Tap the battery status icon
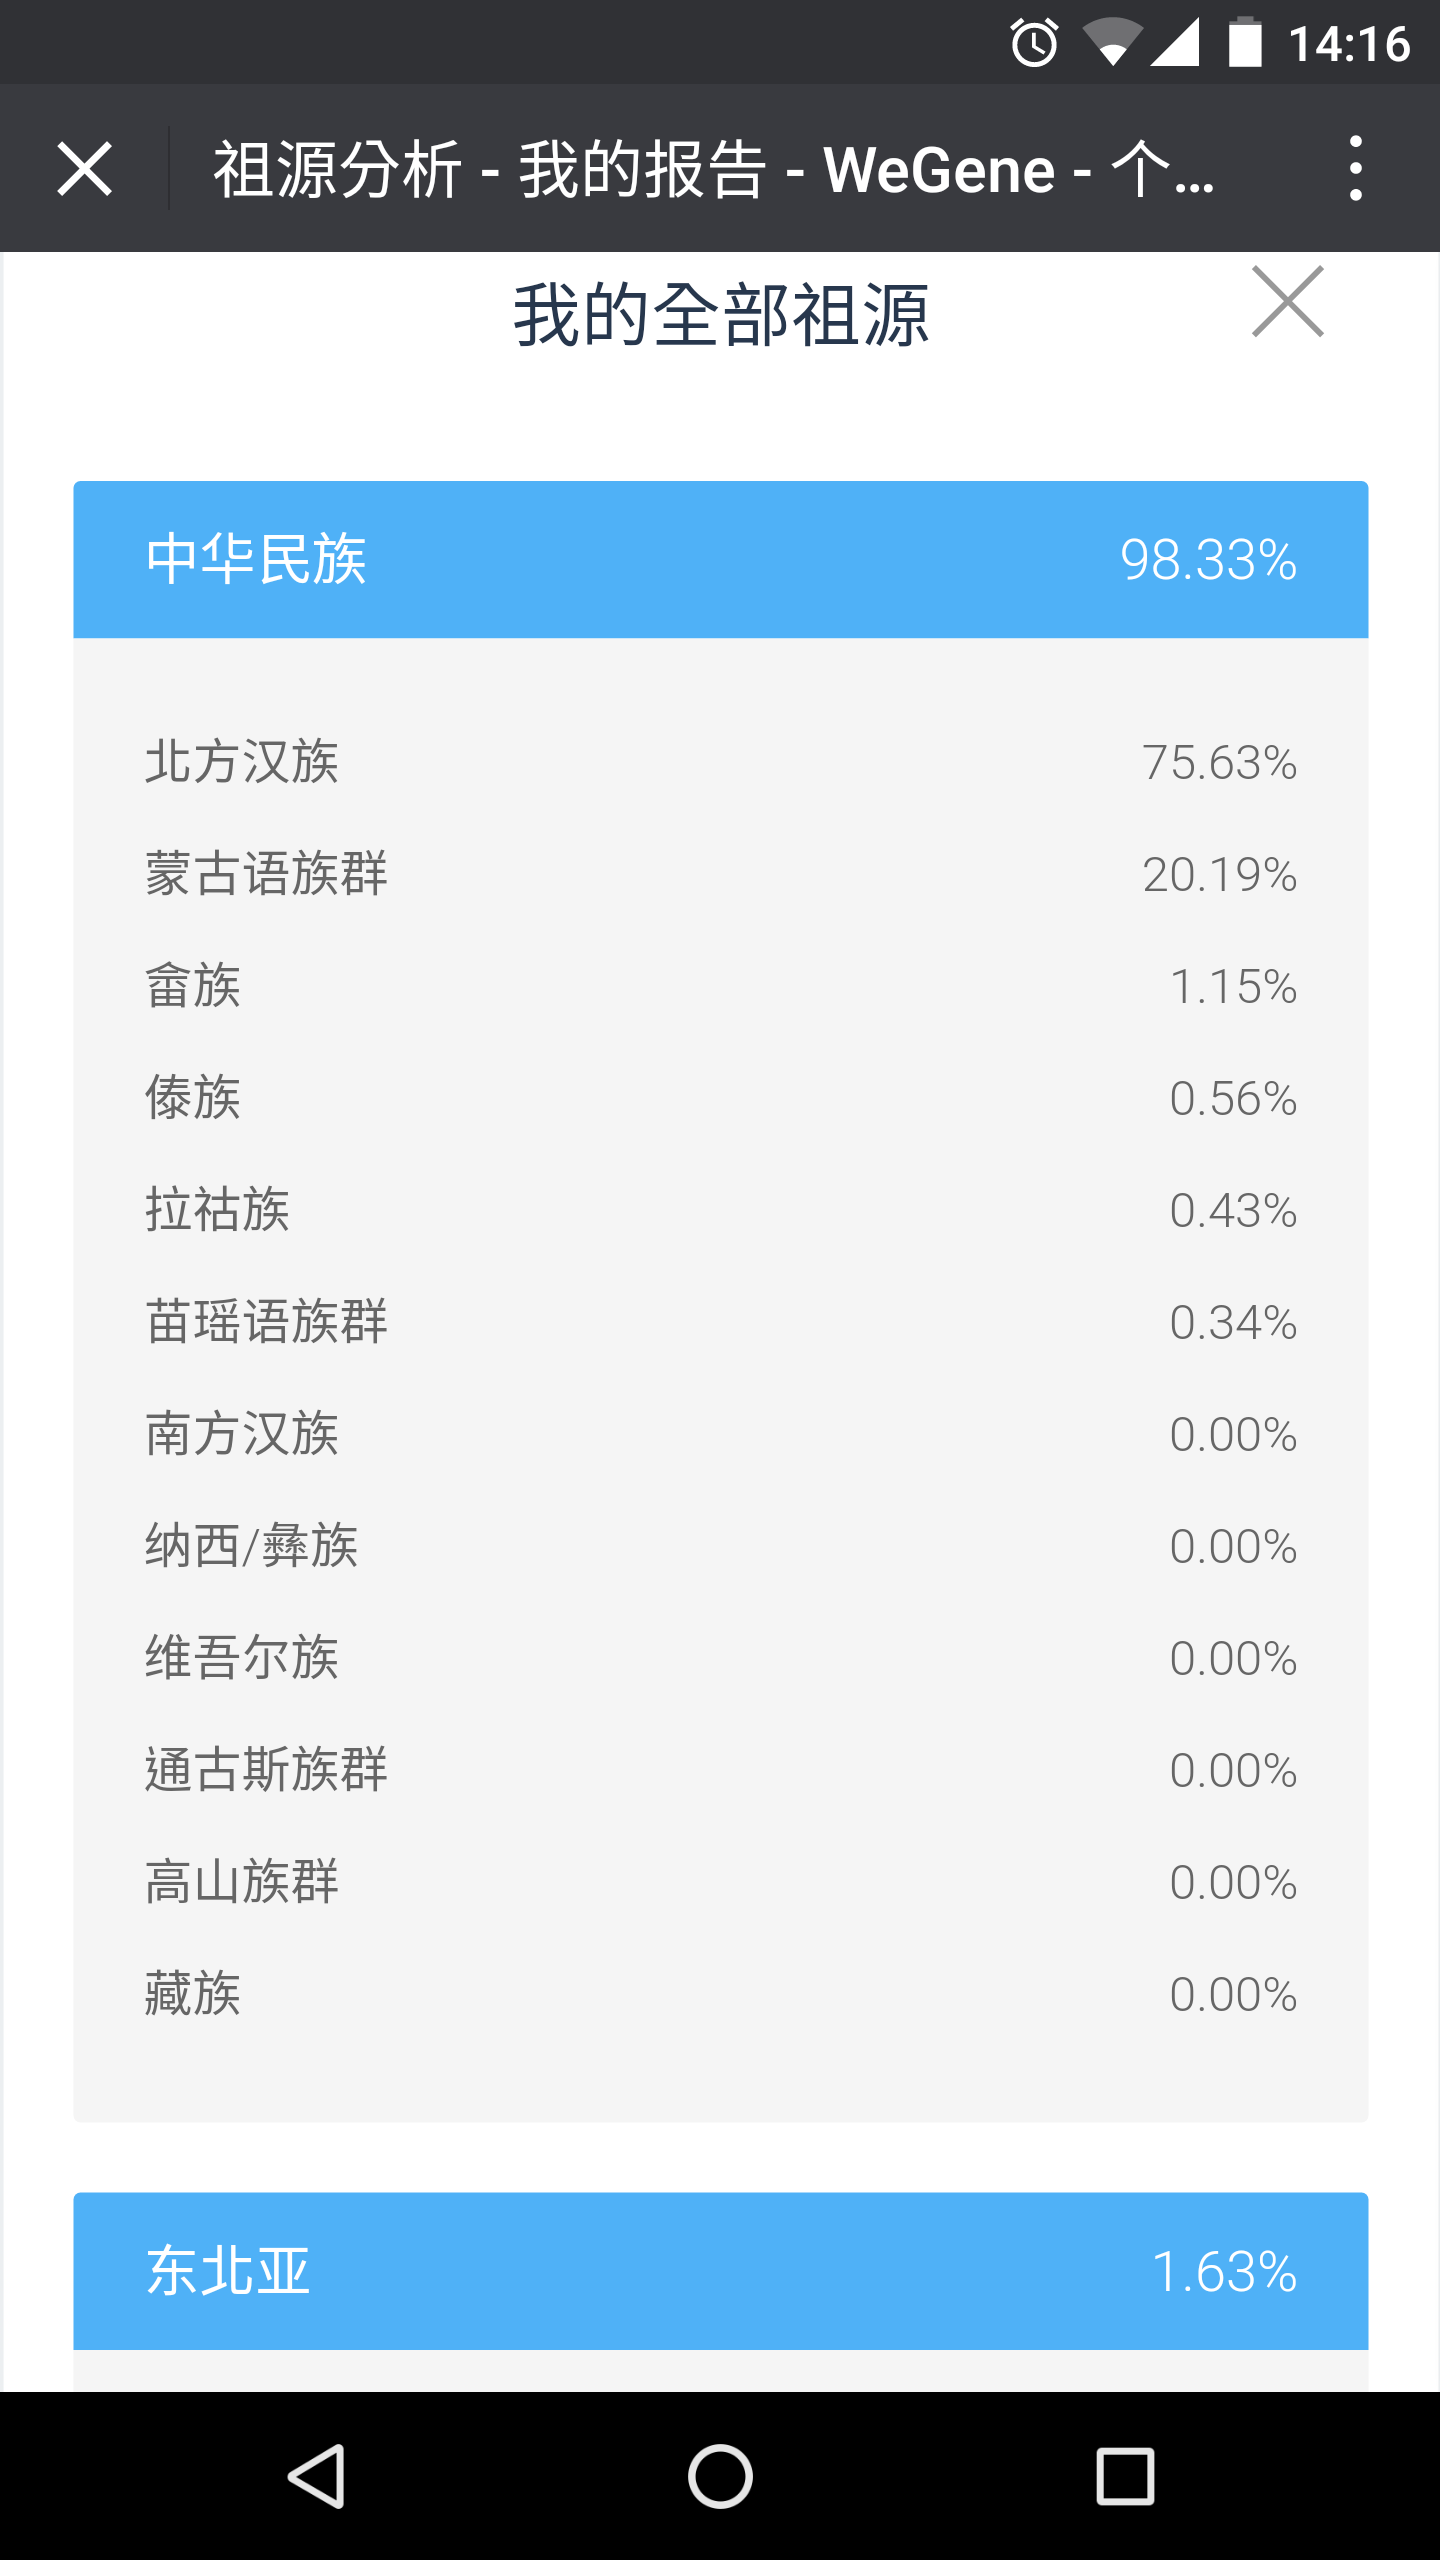This screenshot has height=2560, width=1440. (x=1245, y=43)
